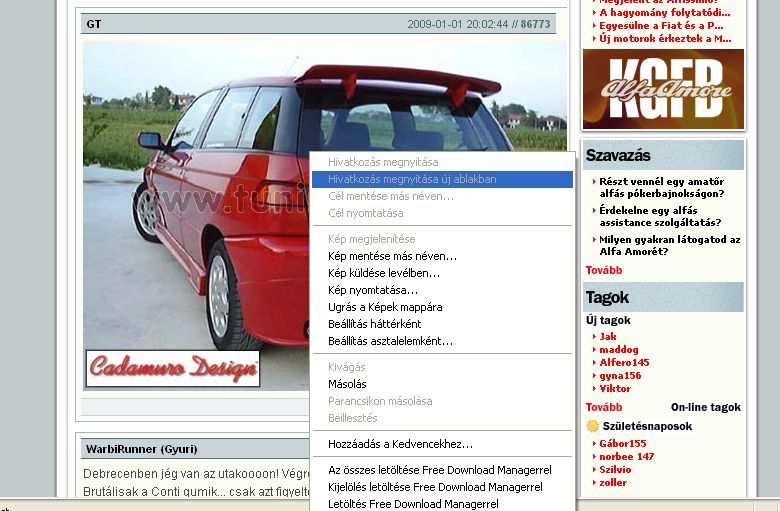The height and width of the screenshot is (511, 780).
Task: Open birthday member 'Szilvio'
Action: [x=615, y=469]
